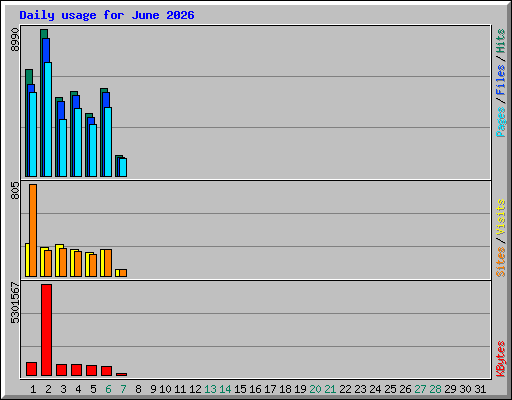This screenshot has height=400, width=512.
Task: Click the orange Sites bar for day 7
Action: 123,273
